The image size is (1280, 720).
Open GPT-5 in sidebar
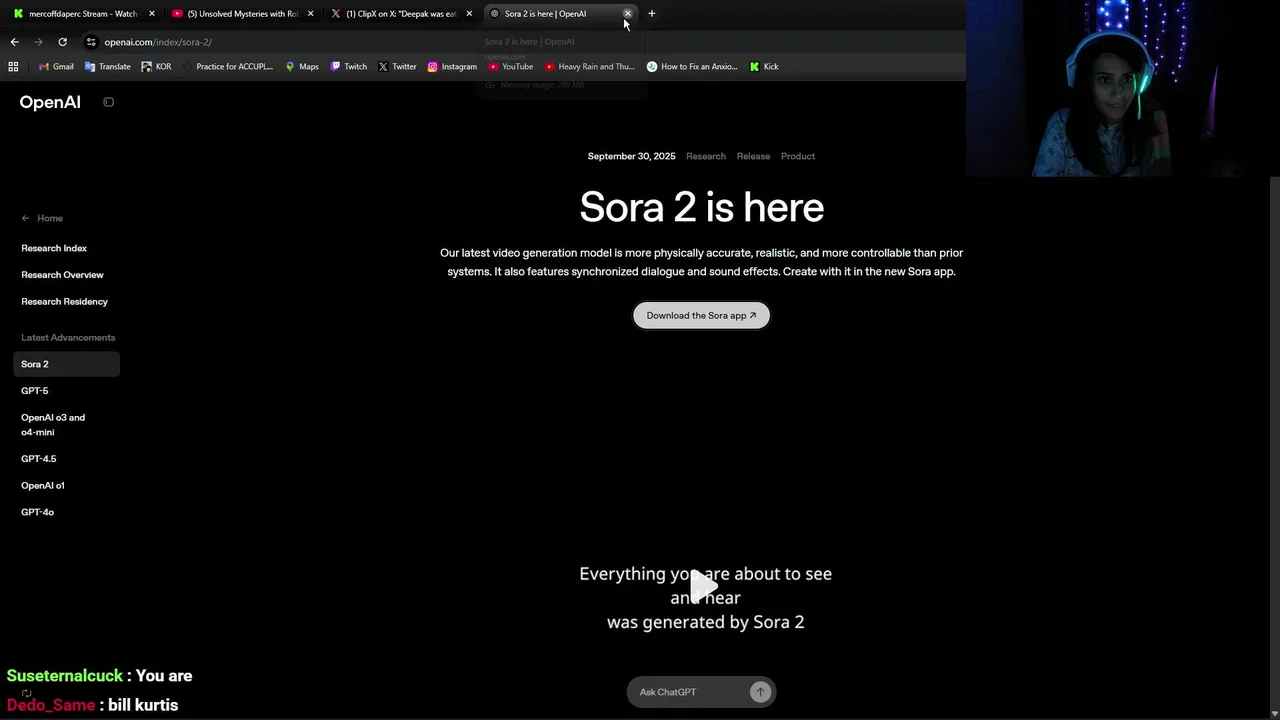pos(35,391)
